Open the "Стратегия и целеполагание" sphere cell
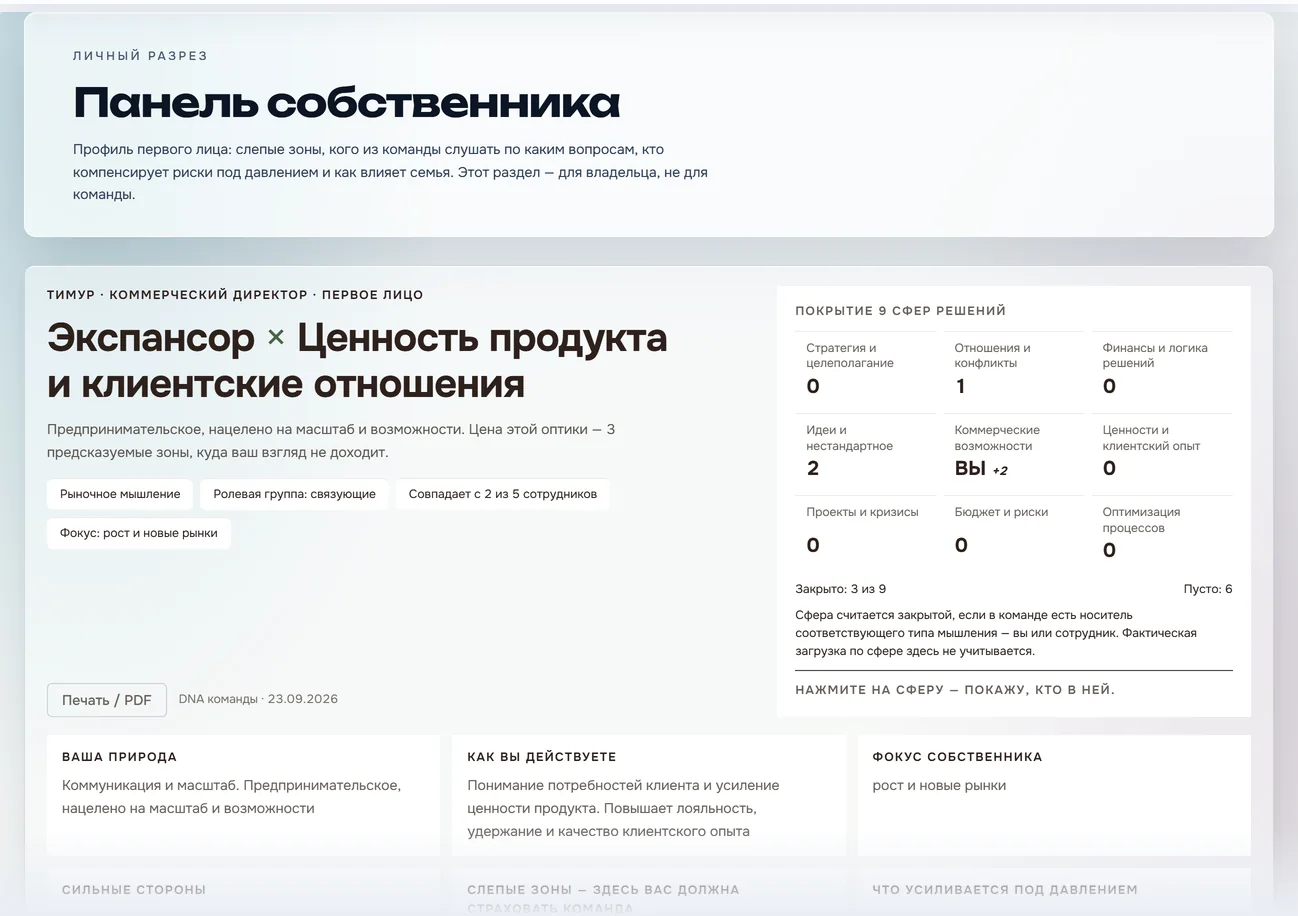Screen dimensions: 1298x916 [865, 372]
